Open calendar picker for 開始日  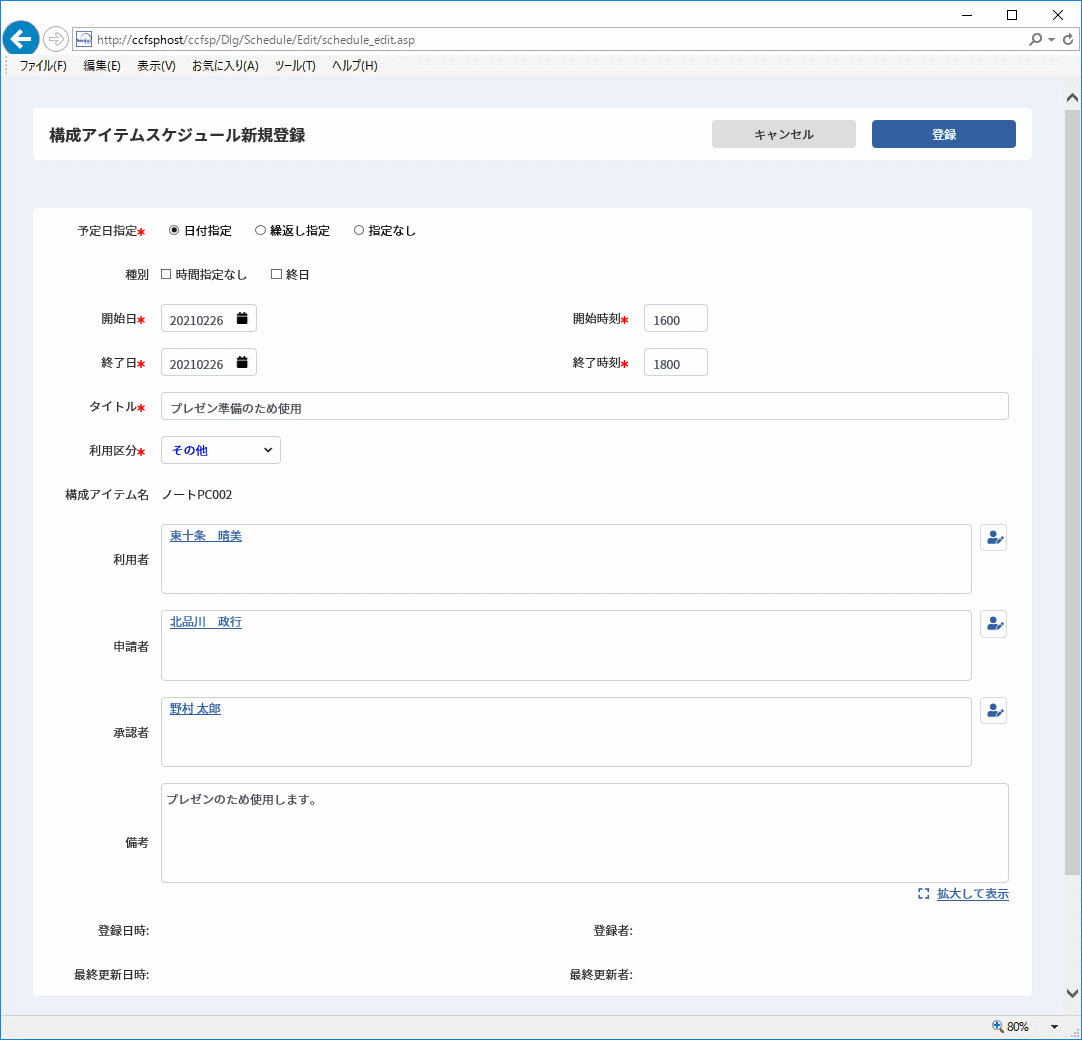tap(242, 318)
